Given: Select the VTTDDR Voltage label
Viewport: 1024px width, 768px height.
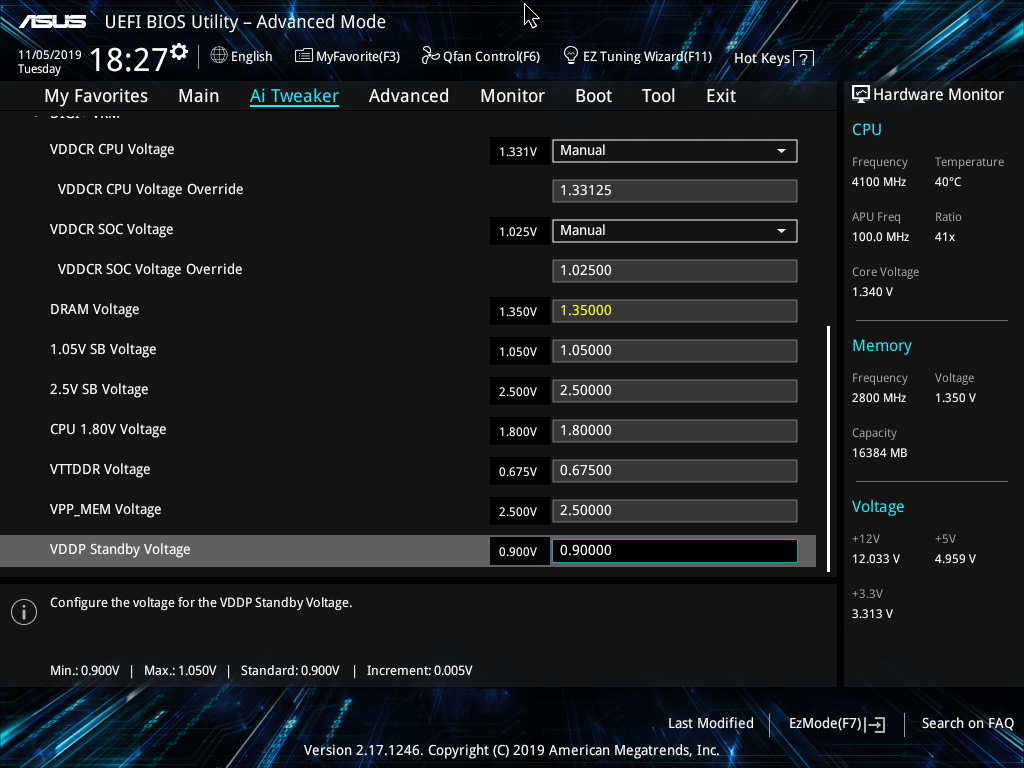Looking at the screenshot, I should coord(100,470).
